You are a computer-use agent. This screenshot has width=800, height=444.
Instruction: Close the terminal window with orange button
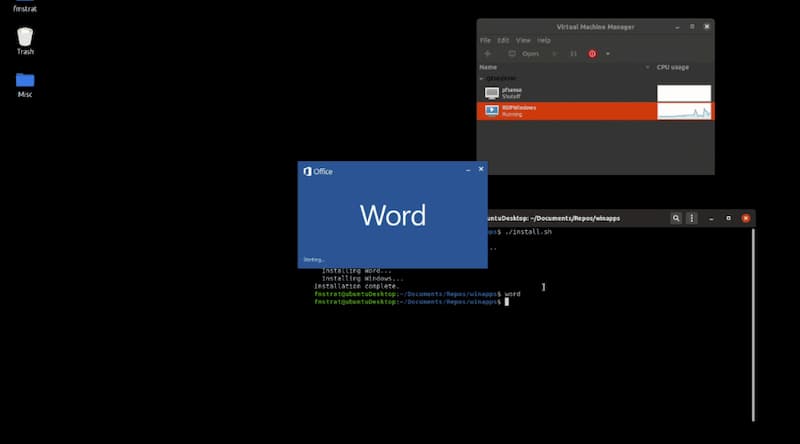click(746, 218)
